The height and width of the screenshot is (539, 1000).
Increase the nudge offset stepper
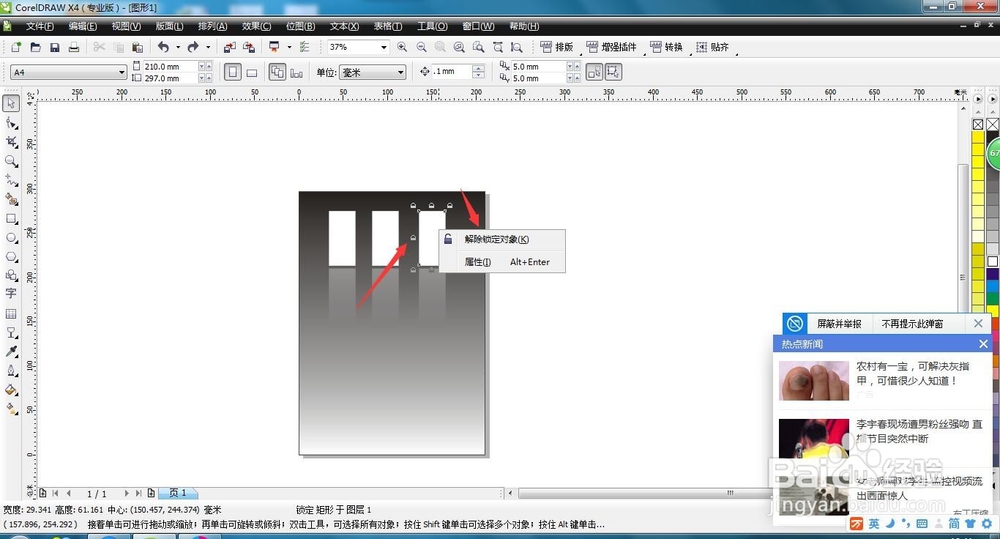(479, 68)
